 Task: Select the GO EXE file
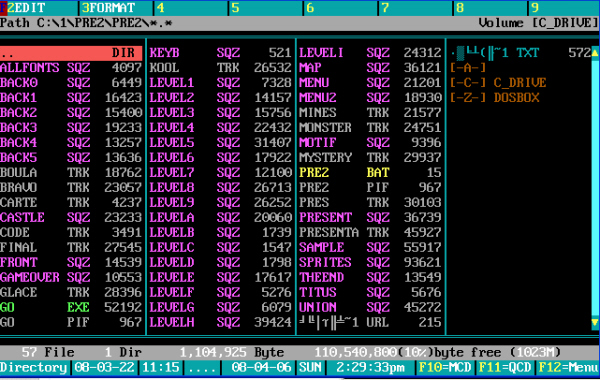[71, 307]
